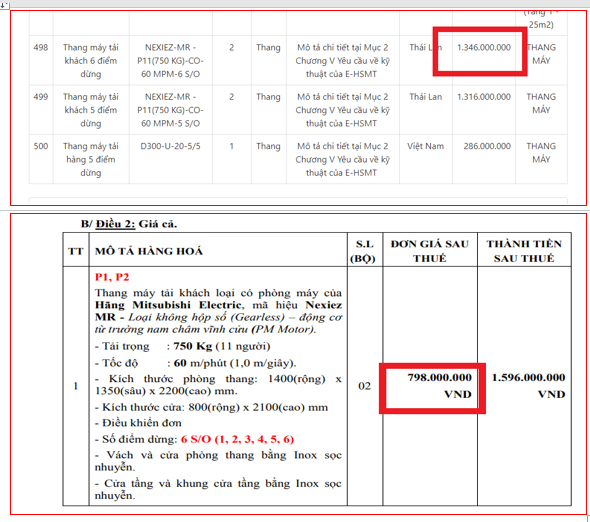Click quantity '2' in row 498
This screenshot has width=590, height=522.
[231, 47]
